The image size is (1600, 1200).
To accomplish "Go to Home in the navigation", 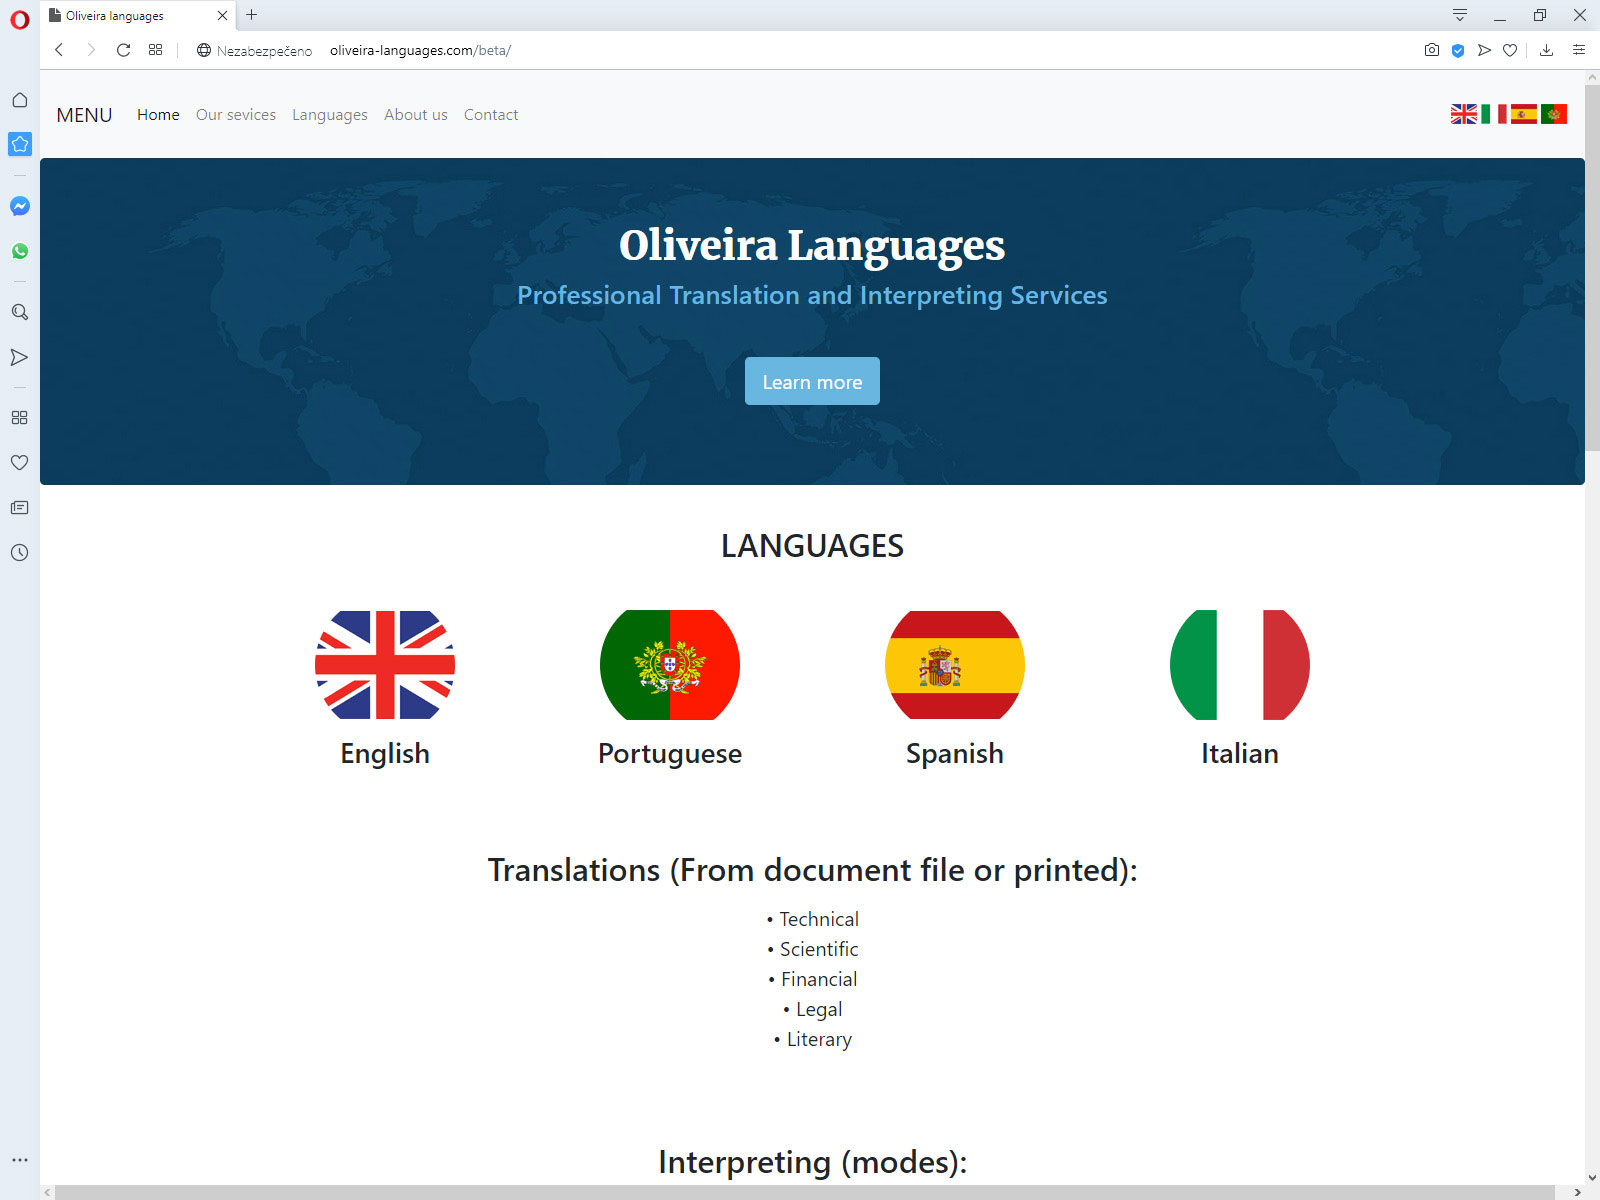I will (158, 115).
